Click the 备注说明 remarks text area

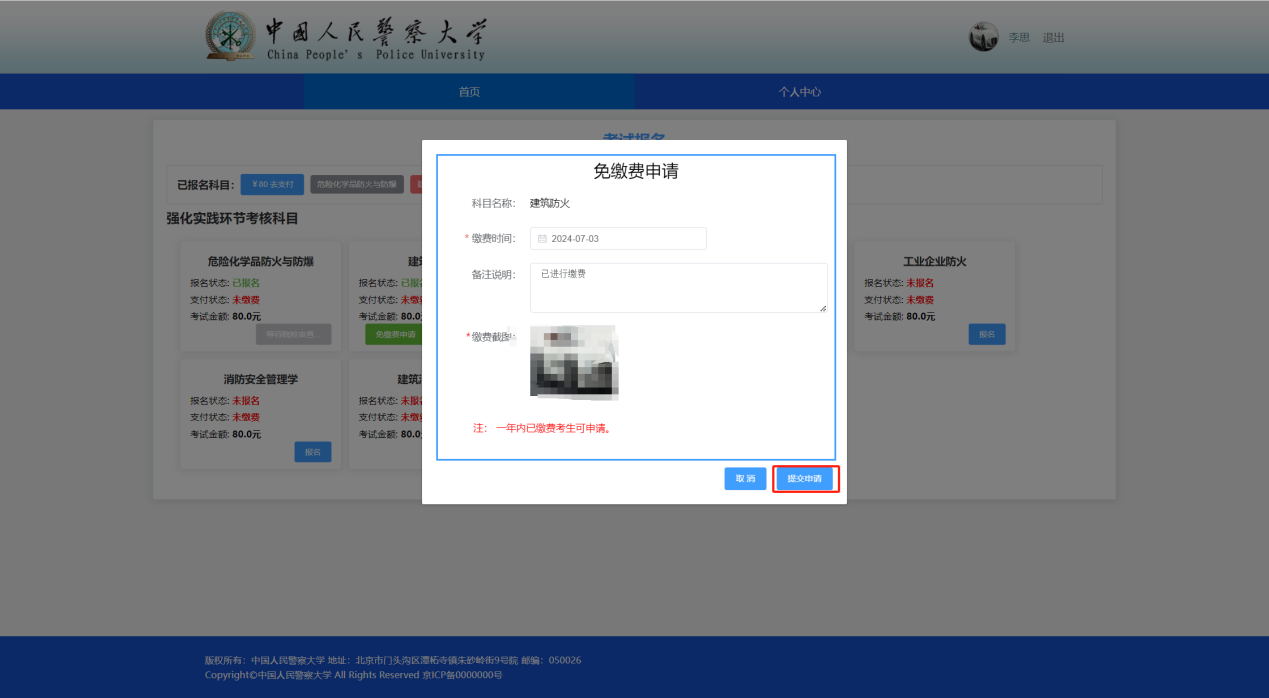[x=678, y=288]
